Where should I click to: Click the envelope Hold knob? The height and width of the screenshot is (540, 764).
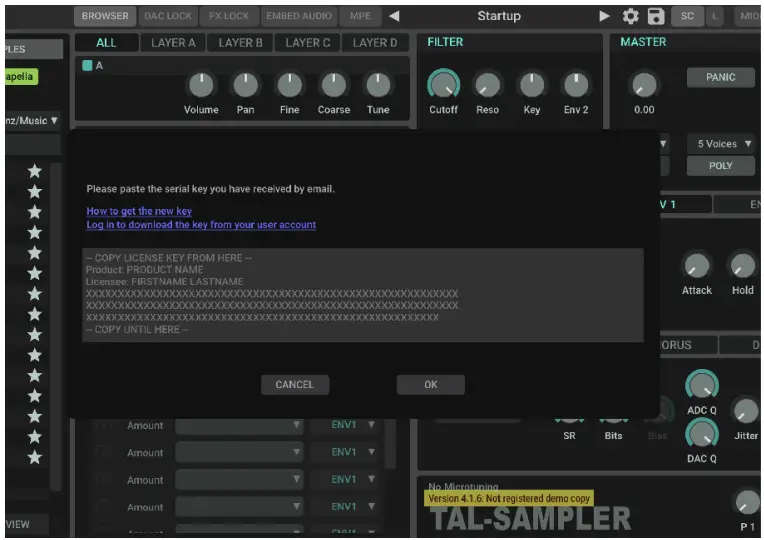[743, 266]
